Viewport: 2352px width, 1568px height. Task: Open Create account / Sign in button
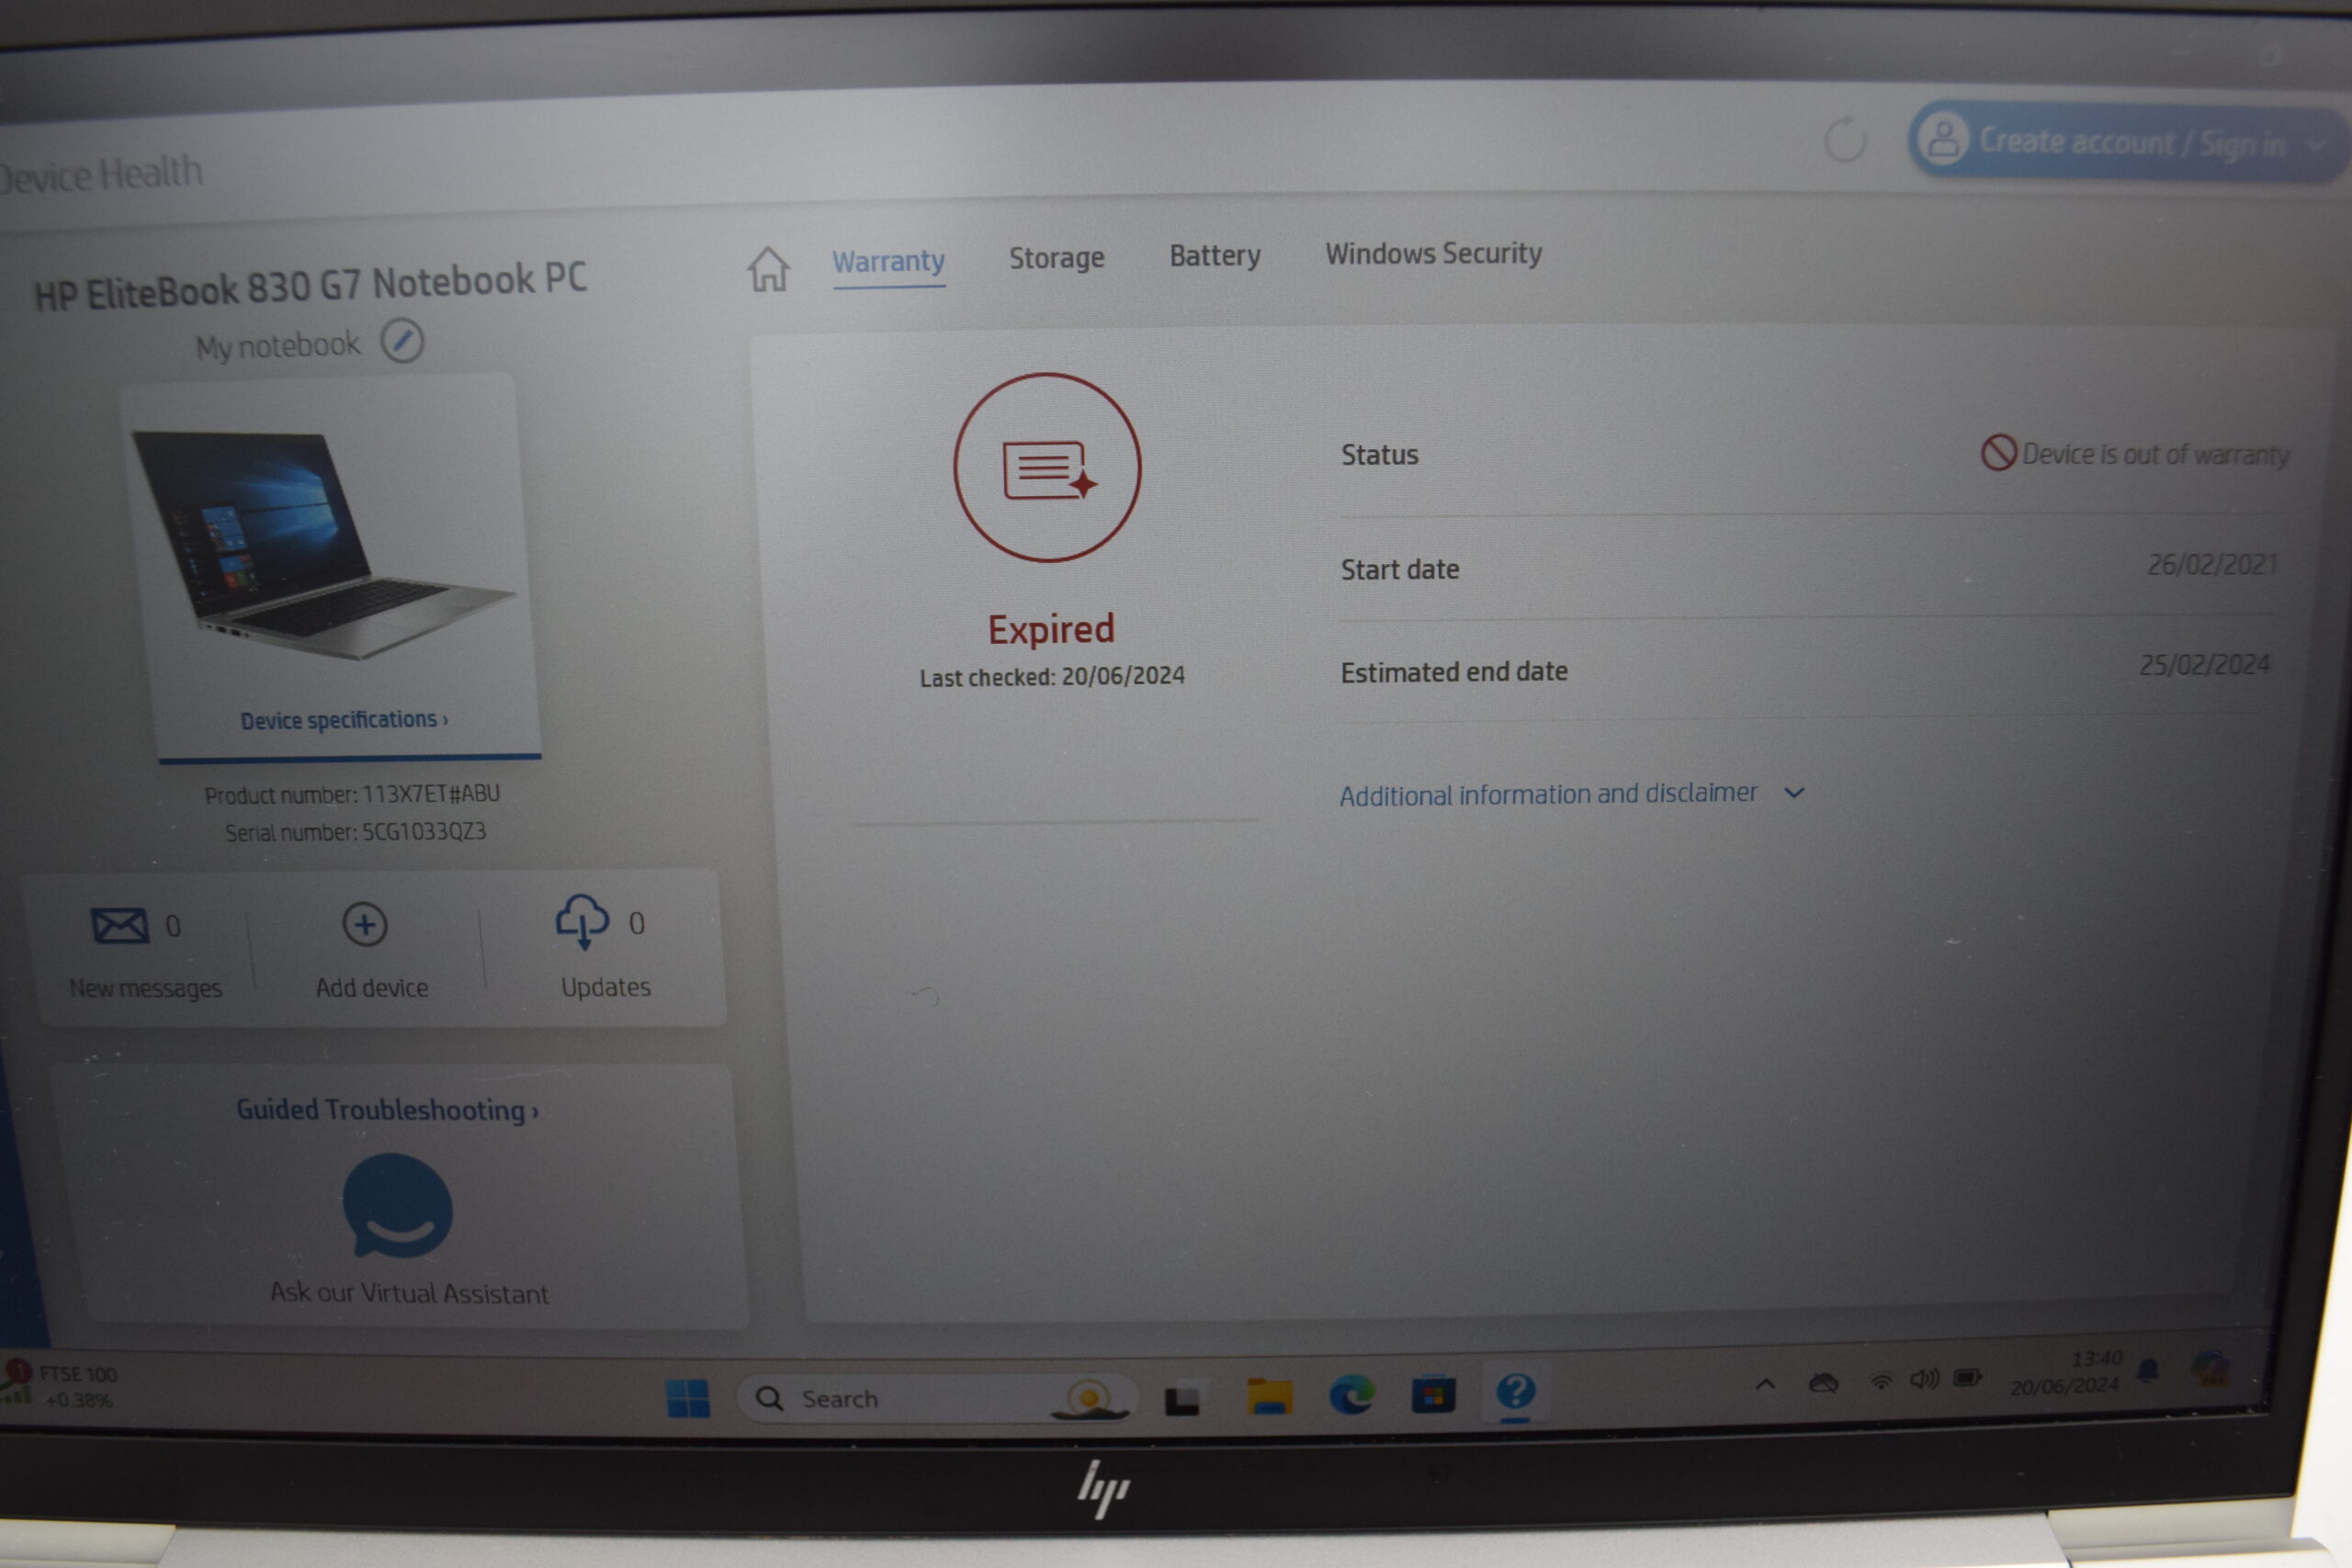point(2128,143)
